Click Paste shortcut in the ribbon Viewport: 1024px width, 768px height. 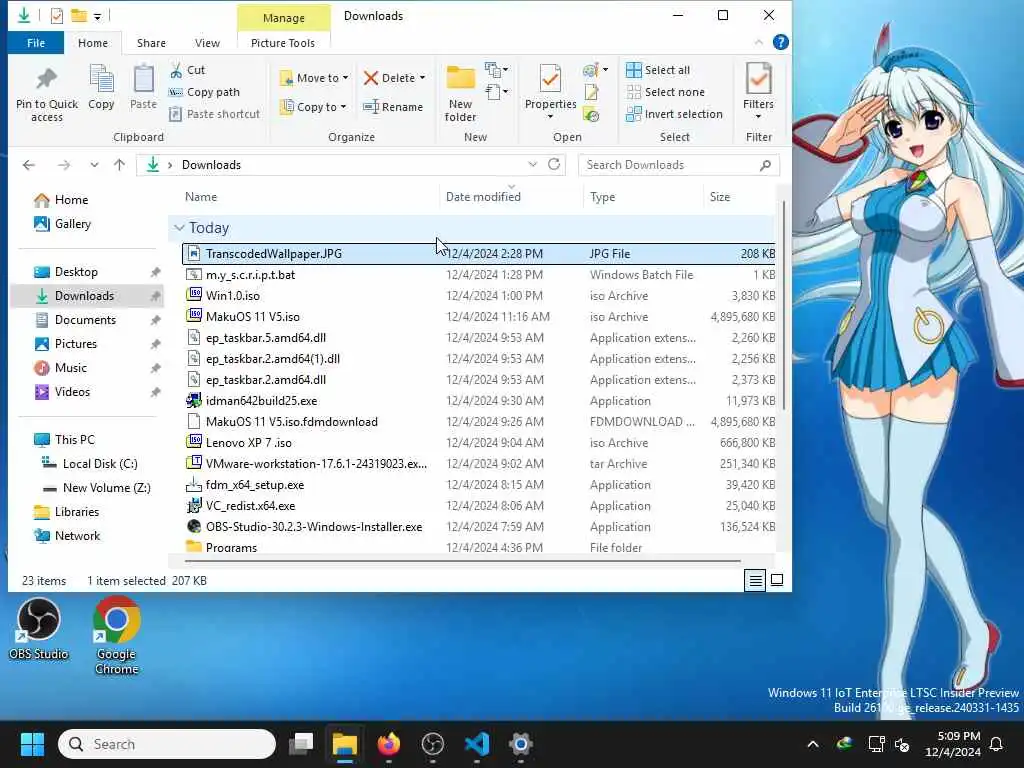point(214,114)
